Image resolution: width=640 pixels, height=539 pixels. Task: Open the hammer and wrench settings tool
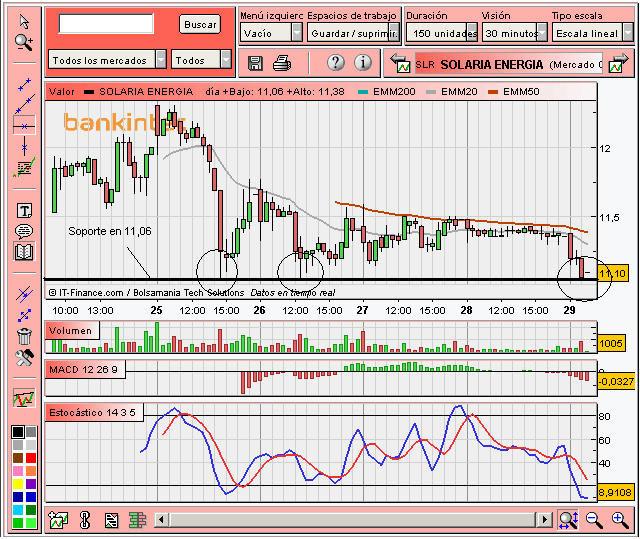(24, 358)
